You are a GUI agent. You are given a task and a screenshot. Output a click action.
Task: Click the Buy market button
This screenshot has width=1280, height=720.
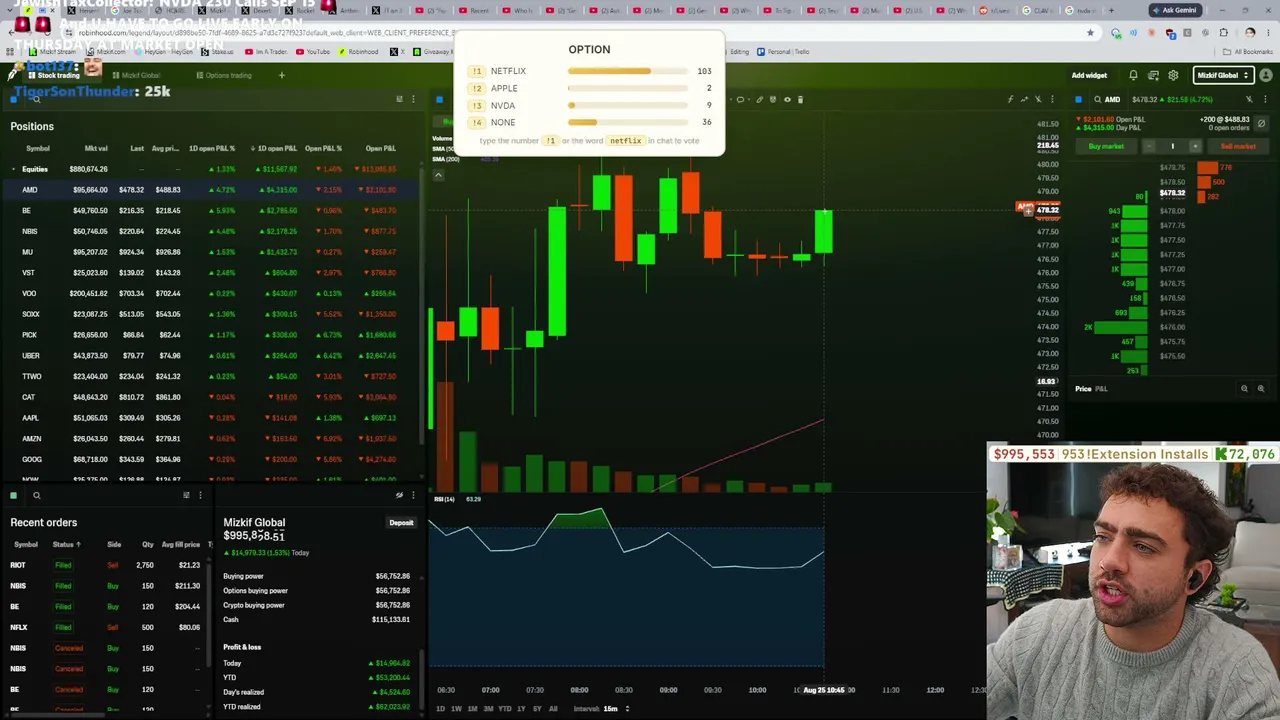[x=1106, y=146]
